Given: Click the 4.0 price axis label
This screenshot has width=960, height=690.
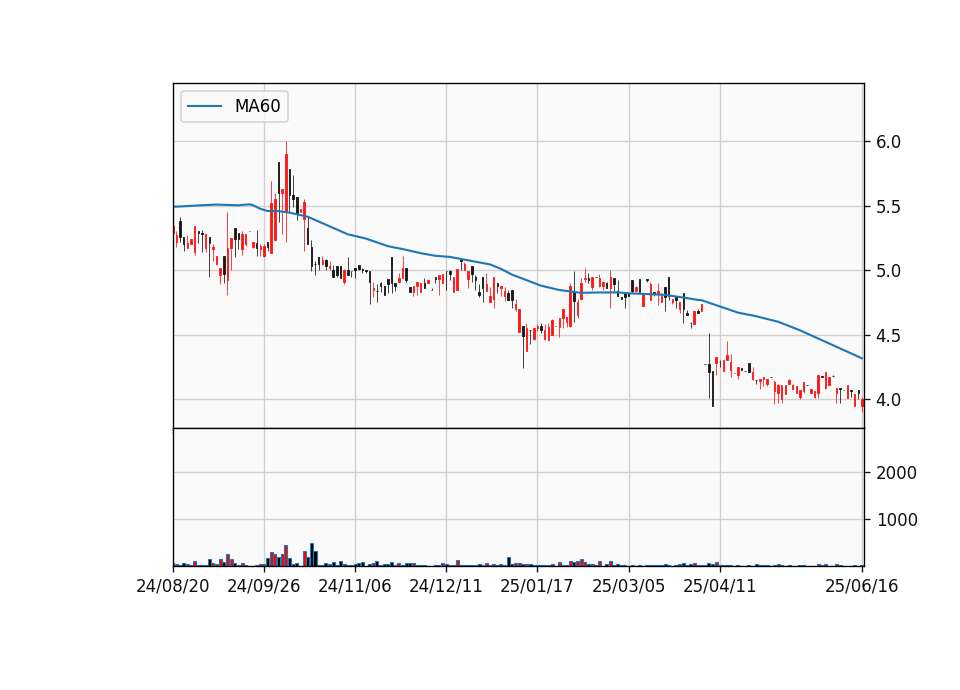Looking at the screenshot, I should pyautogui.click(x=888, y=400).
